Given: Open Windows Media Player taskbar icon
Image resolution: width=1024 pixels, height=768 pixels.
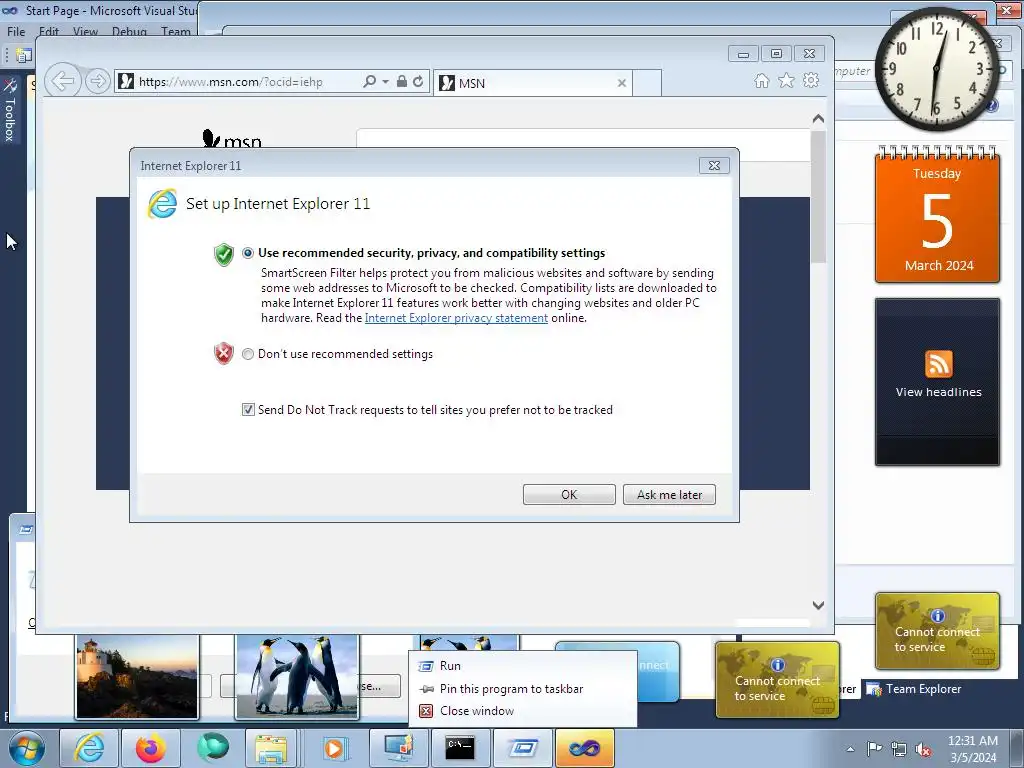Looking at the screenshot, I should coord(334,748).
